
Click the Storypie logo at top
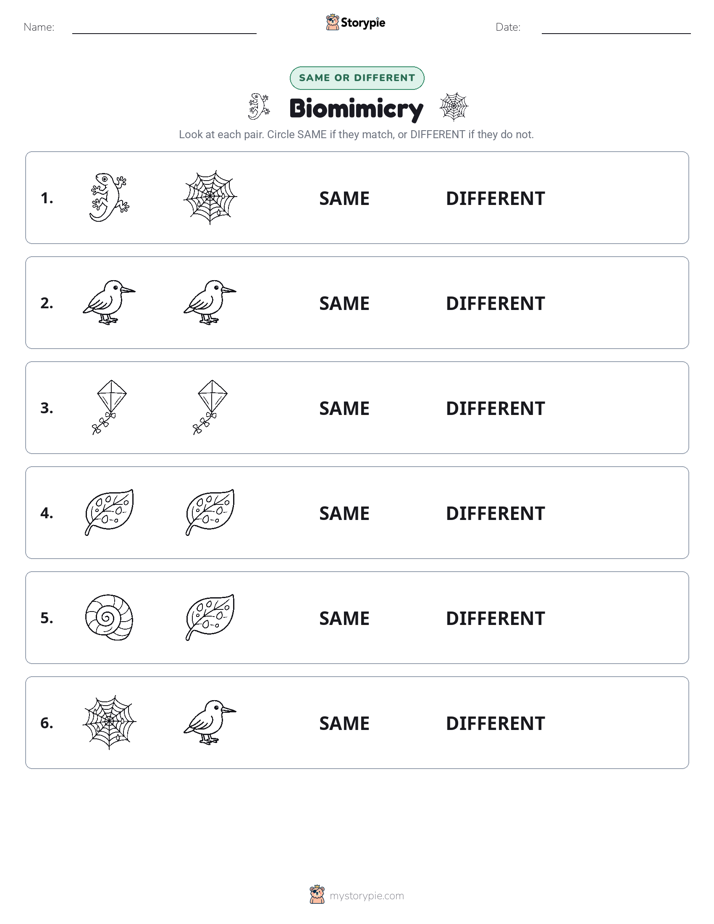point(355,22)
